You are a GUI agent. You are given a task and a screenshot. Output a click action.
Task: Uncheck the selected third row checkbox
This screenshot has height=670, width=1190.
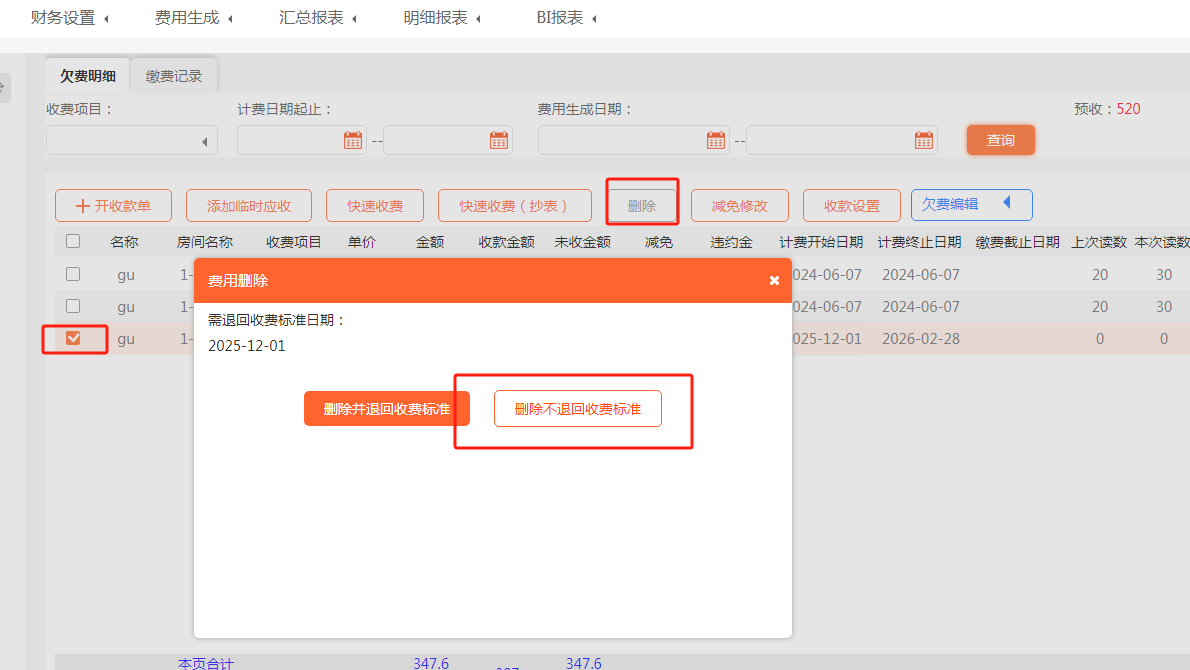[73, 339]
